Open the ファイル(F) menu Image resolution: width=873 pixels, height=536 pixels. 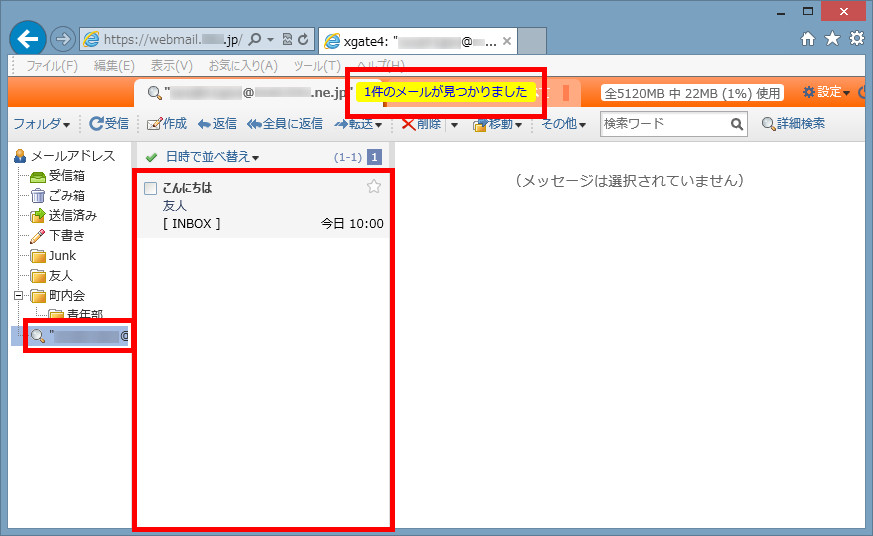tap(52, 66)
